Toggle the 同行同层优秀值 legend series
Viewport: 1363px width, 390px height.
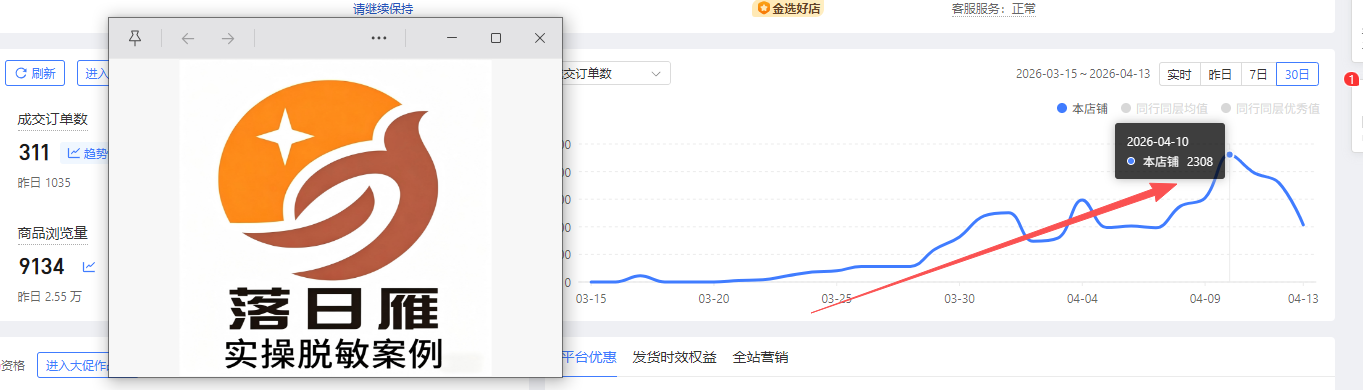pyautogui.click(x=1269, y=108)
